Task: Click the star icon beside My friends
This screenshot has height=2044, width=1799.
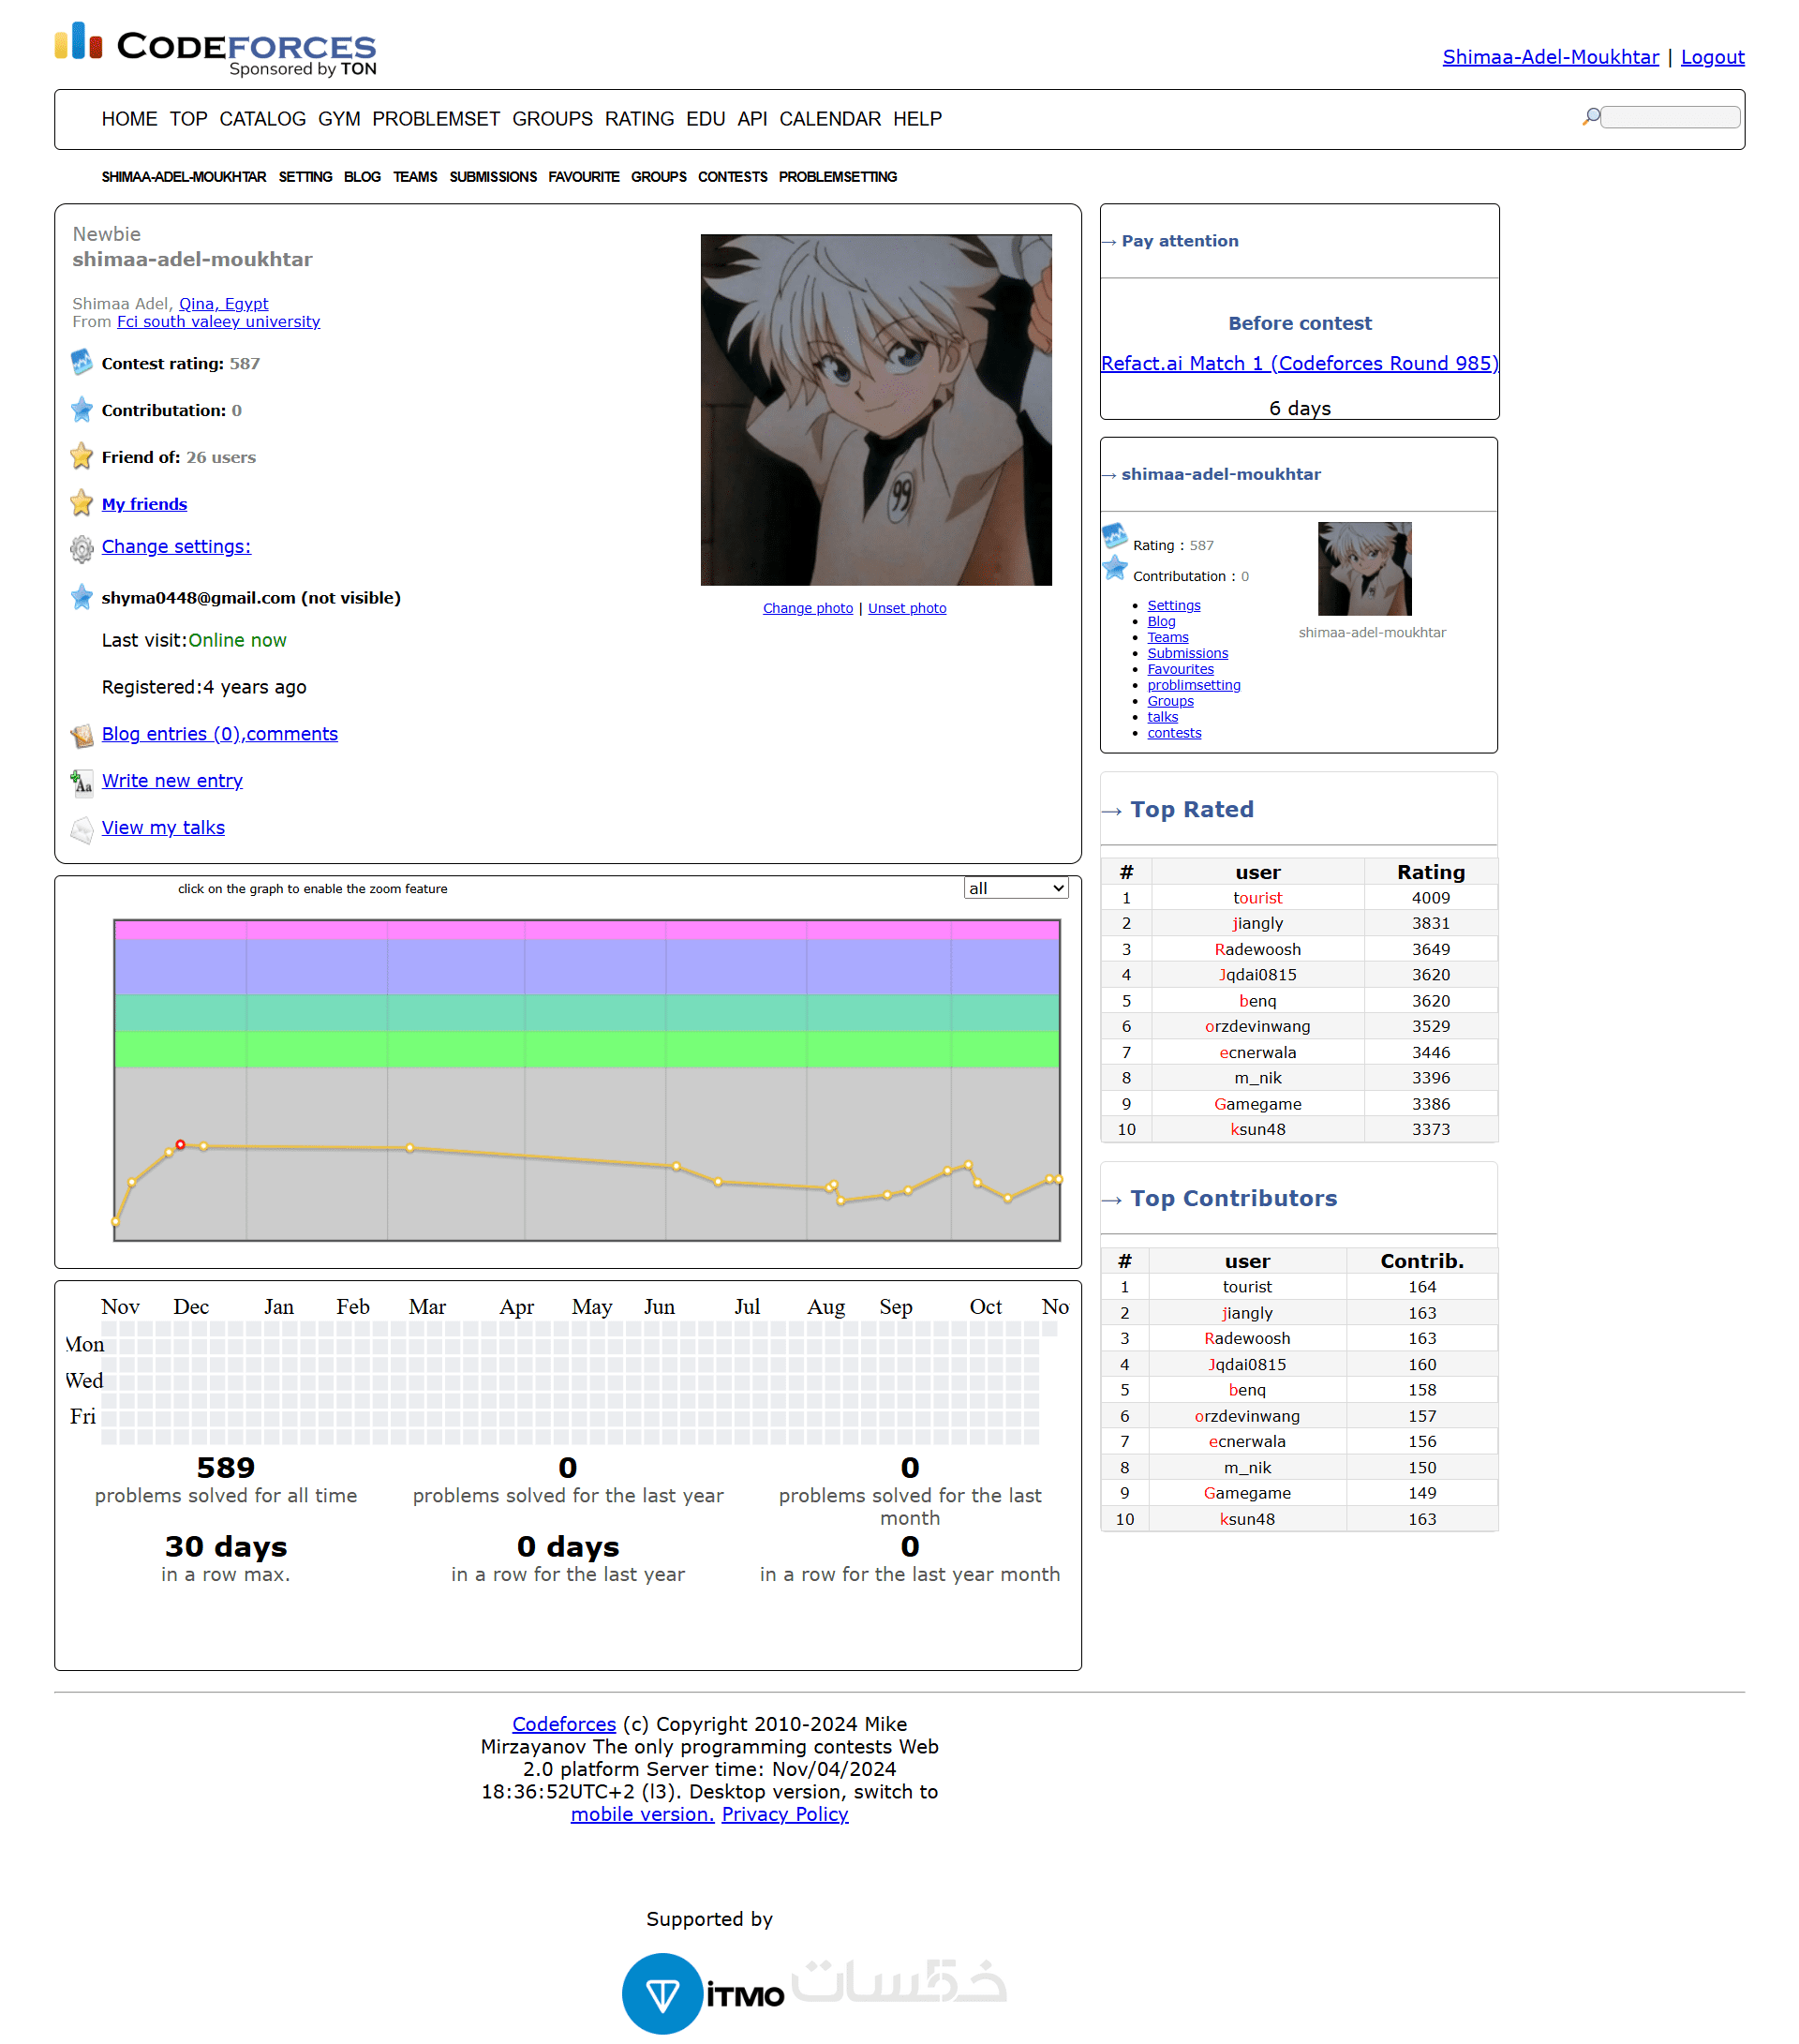Action: tap(81, 503)
